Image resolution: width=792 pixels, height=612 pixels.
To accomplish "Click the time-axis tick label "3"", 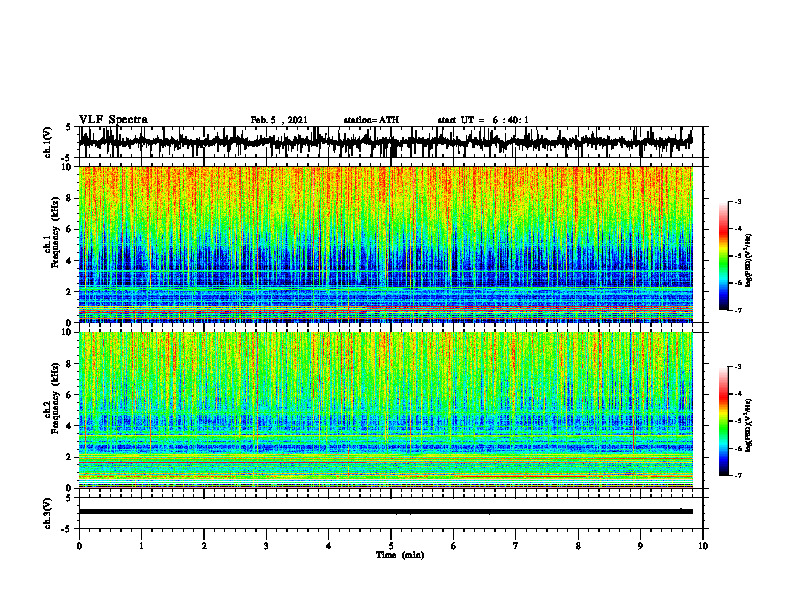I will point(266,546).
